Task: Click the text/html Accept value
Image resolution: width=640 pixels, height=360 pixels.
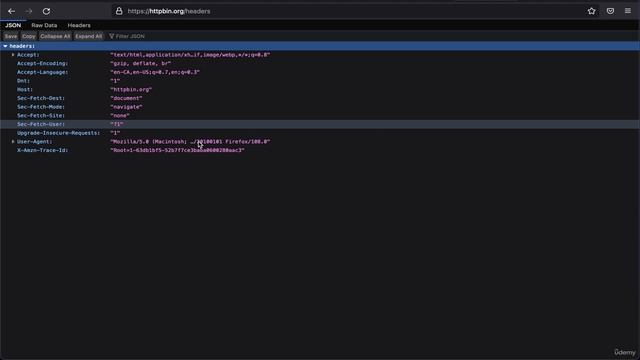Action: pyautogui.click(x=190, y=55)
